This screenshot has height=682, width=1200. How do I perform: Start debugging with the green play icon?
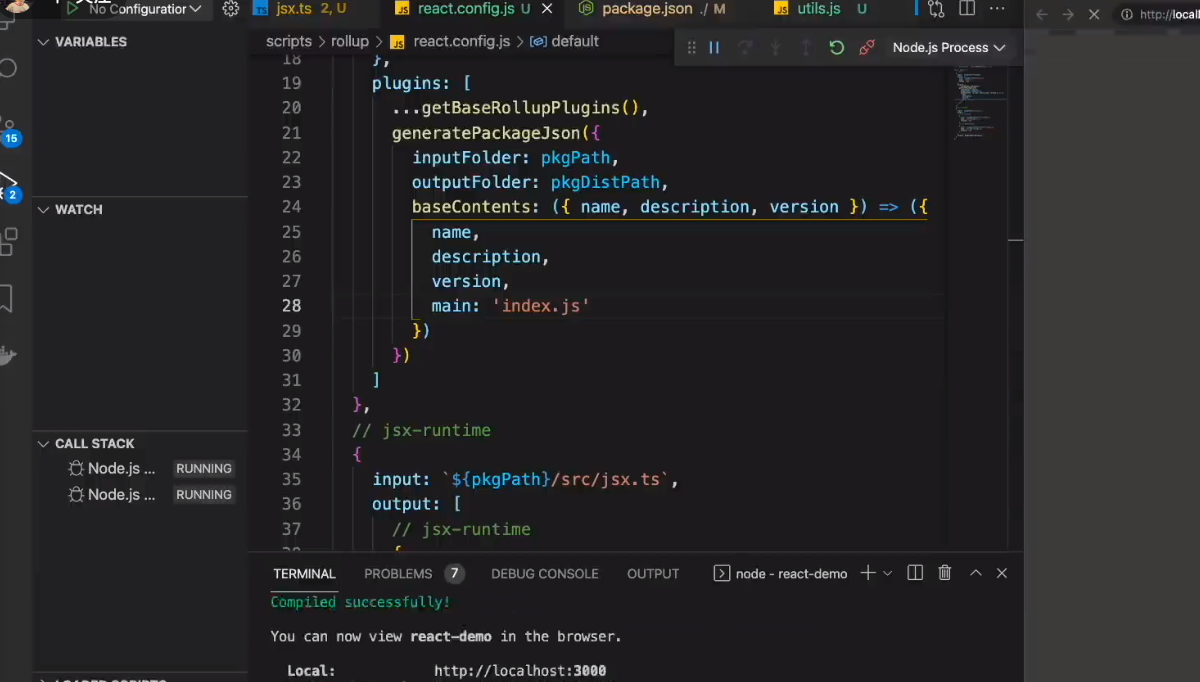pyautogui.click(x=72, y=9)
